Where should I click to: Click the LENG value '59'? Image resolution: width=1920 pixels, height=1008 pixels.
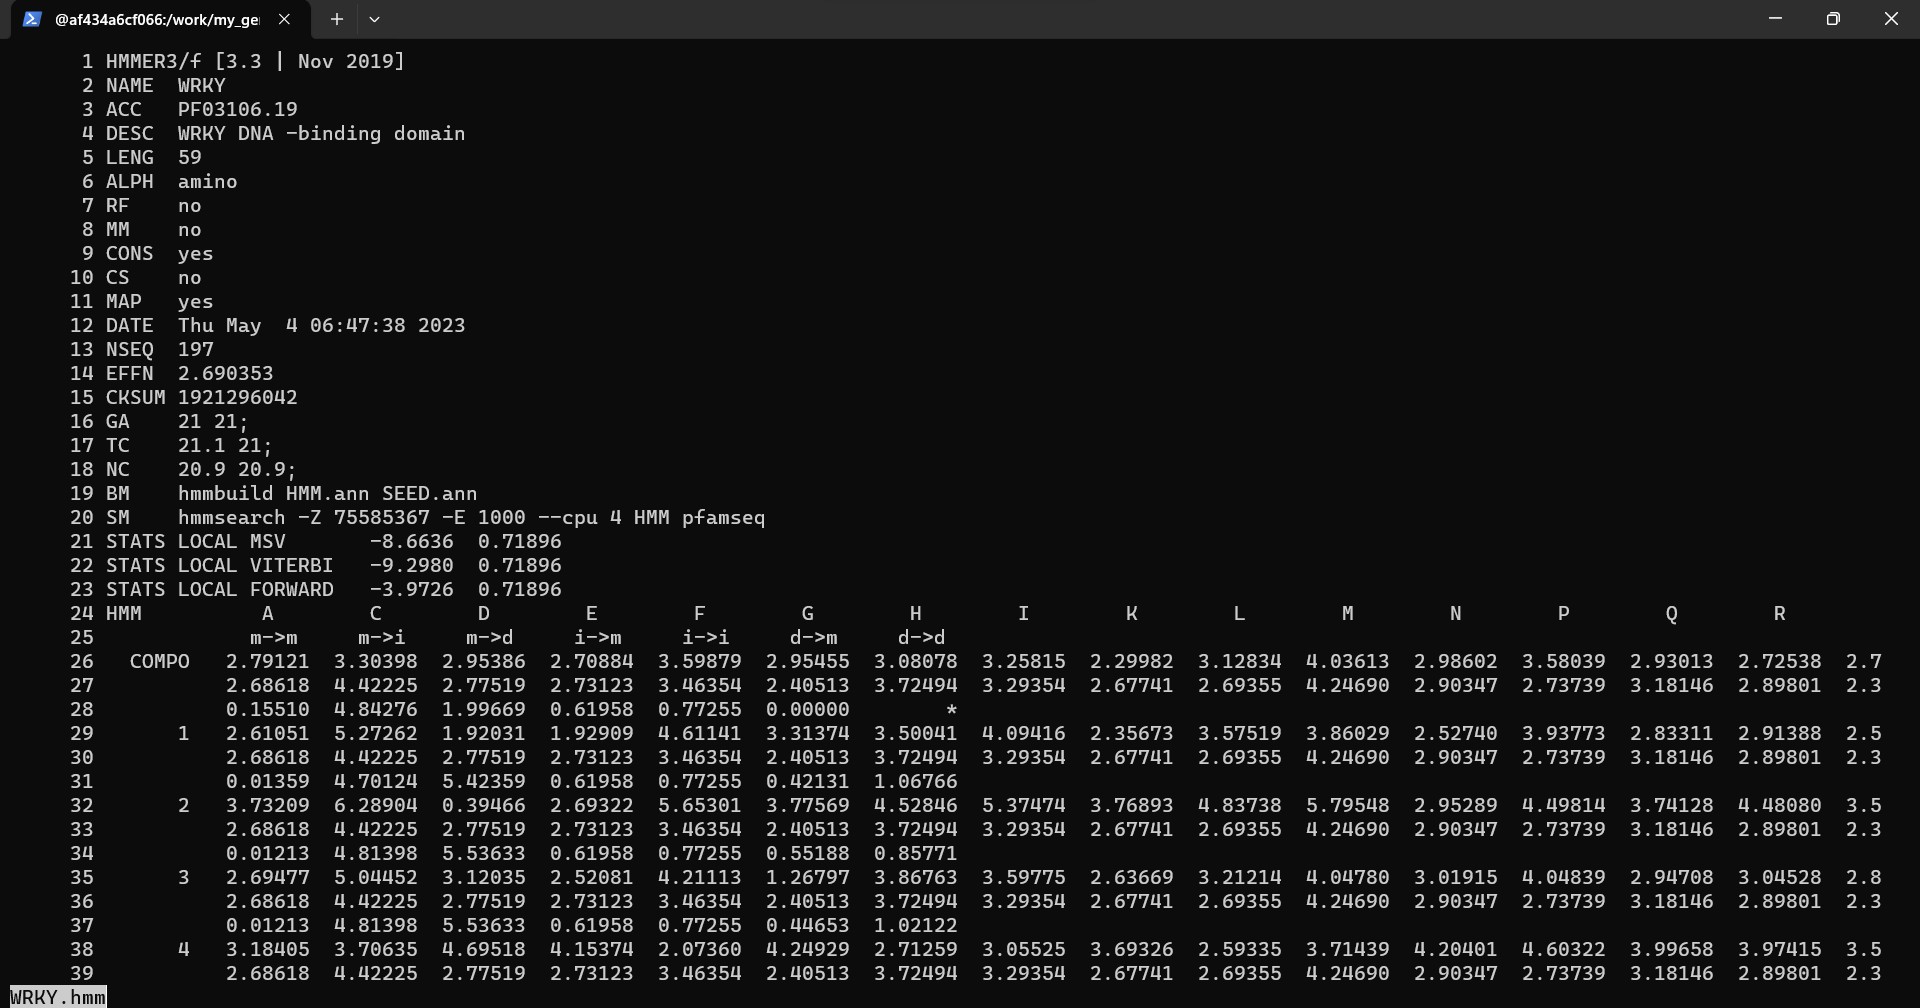click(189, 157)
